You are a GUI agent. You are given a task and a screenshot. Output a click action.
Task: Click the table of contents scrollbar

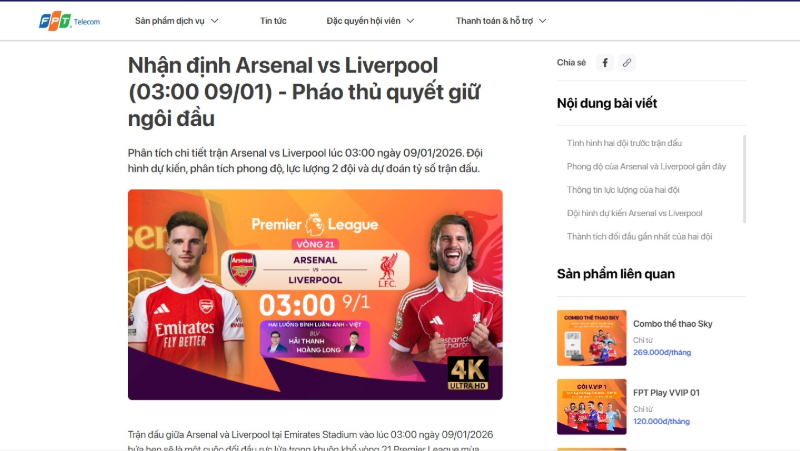click(744, 179)
